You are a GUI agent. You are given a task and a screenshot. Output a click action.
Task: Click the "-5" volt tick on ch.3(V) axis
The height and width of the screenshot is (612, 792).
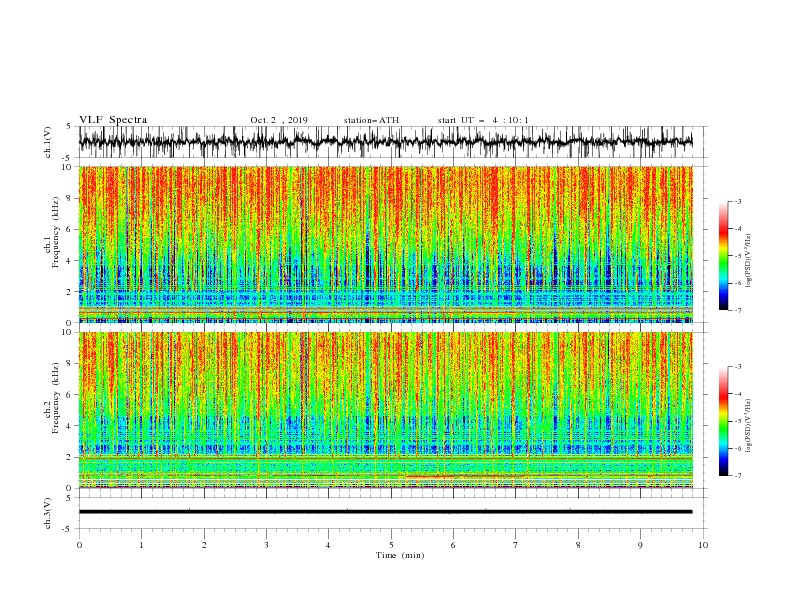pyautogui.click(x=67, y=529)
